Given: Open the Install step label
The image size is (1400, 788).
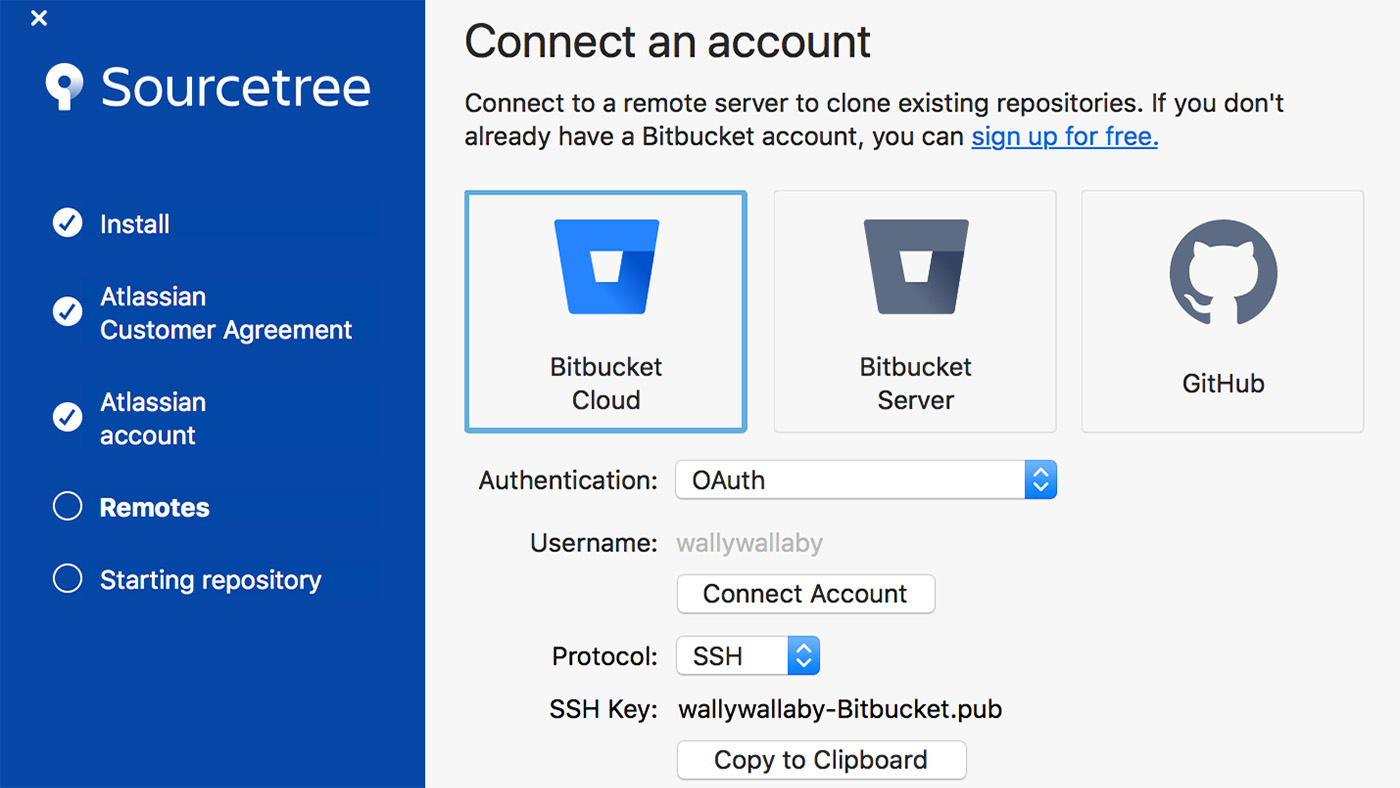Looking at the screenshot, I should 135,224.
